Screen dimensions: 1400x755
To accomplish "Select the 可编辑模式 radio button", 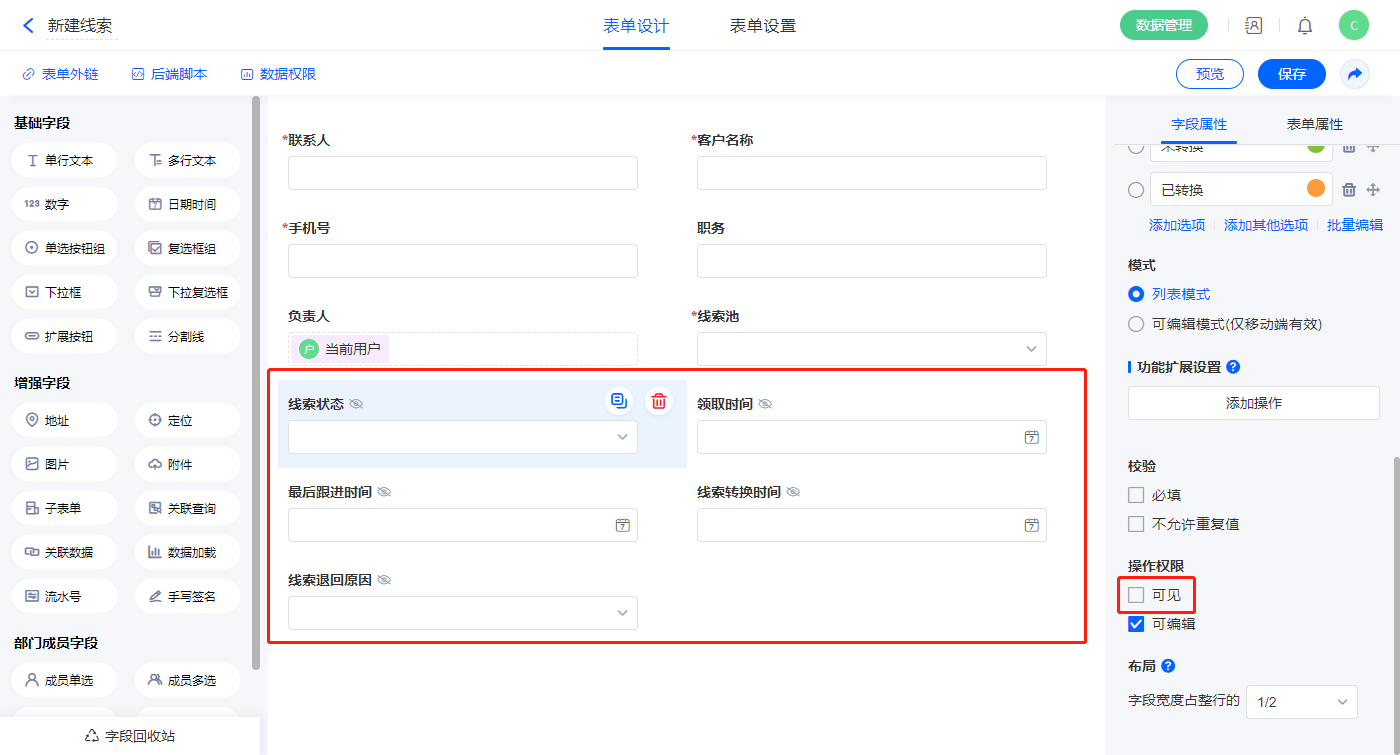I will (1136, 324).
